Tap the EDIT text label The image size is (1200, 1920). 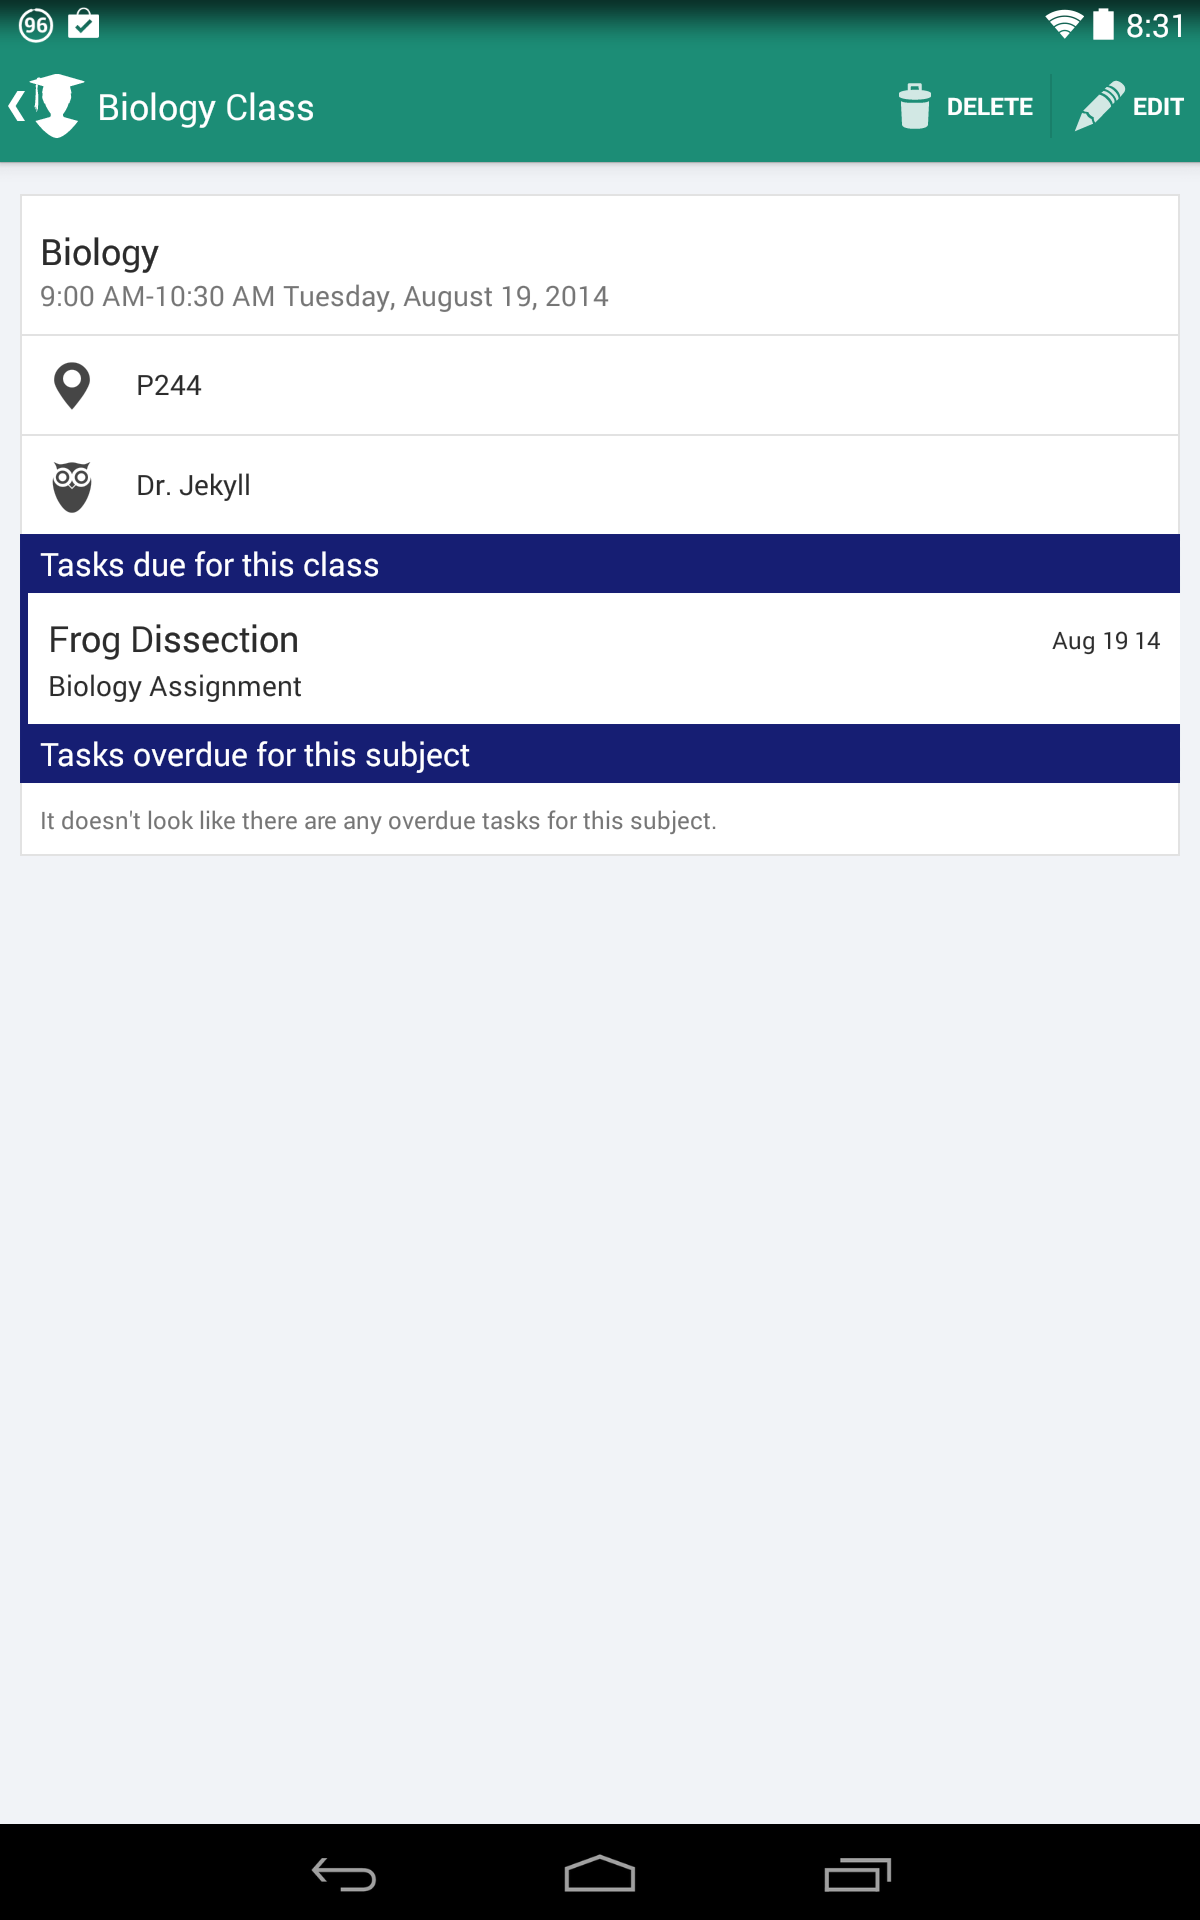[1158, 107]
